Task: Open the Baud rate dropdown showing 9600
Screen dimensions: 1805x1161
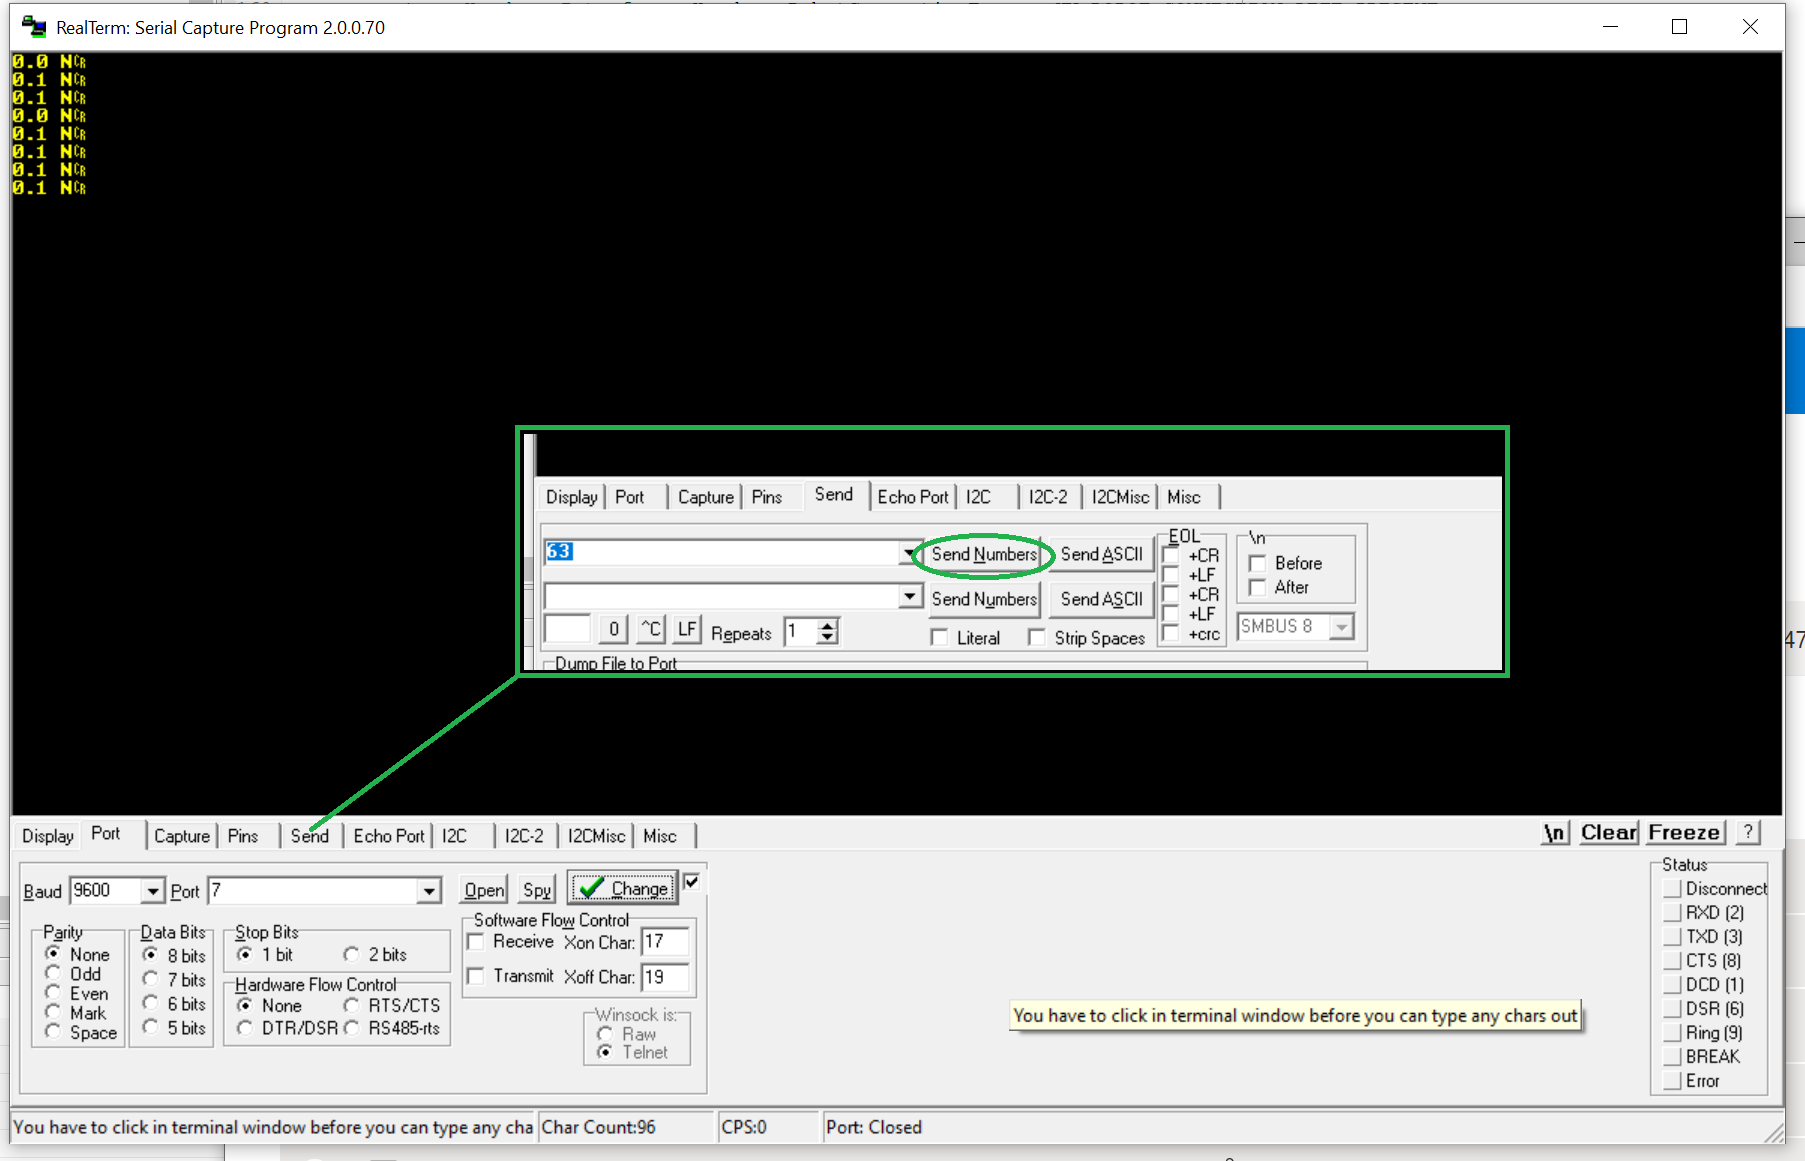Action: pos(153,890)
